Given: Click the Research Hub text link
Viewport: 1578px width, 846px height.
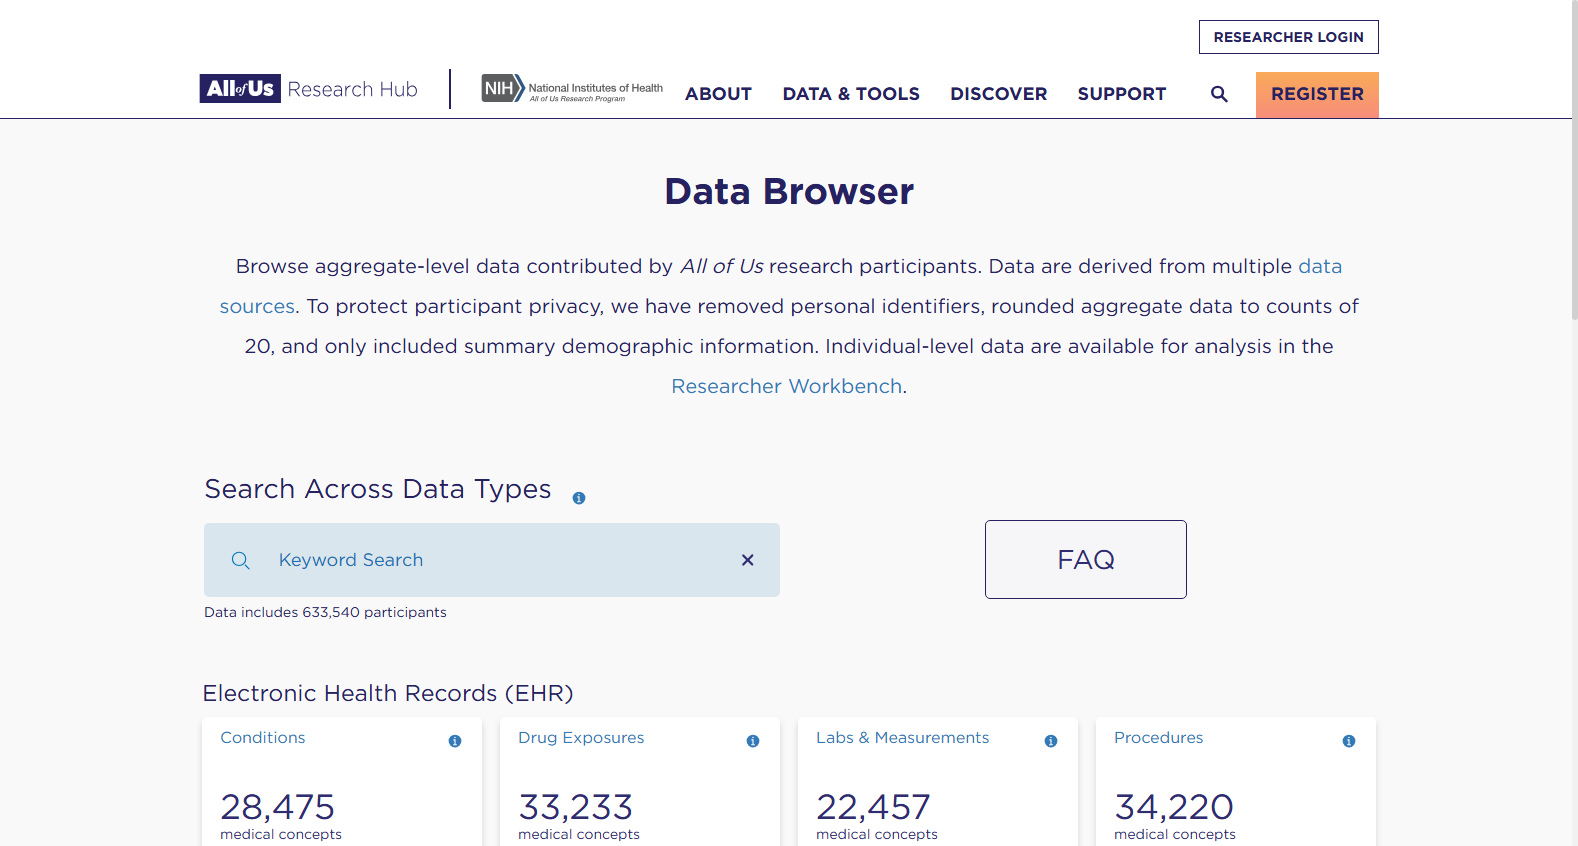Looking at the screenshot, I should [x=352, y=89].
